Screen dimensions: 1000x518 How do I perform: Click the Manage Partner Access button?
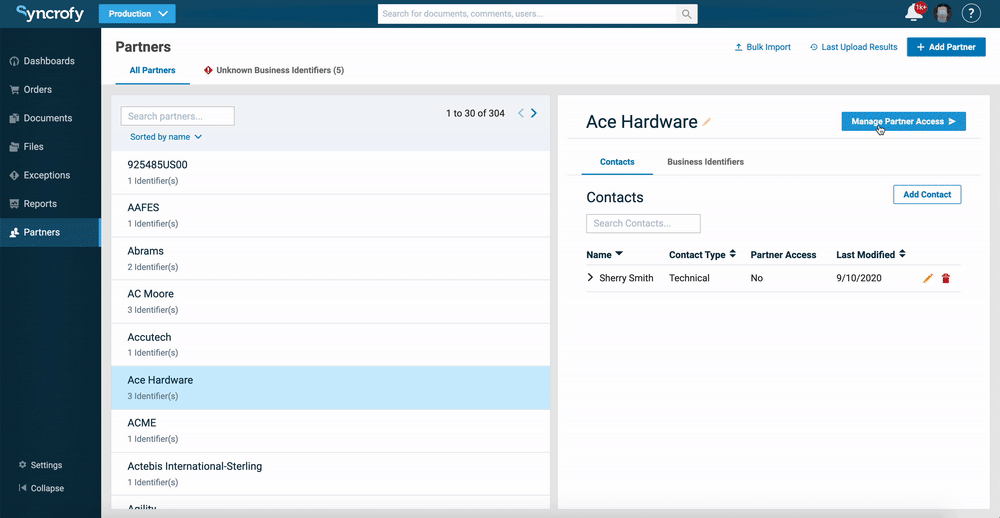point(903,122)
